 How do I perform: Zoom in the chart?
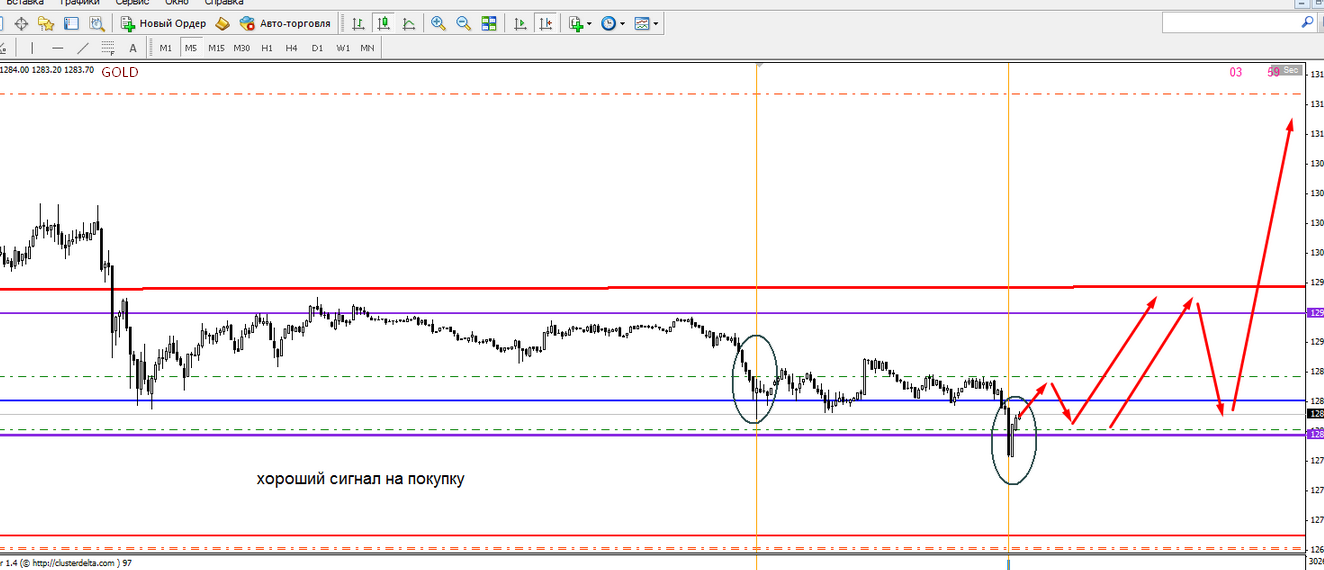(438, 23)
